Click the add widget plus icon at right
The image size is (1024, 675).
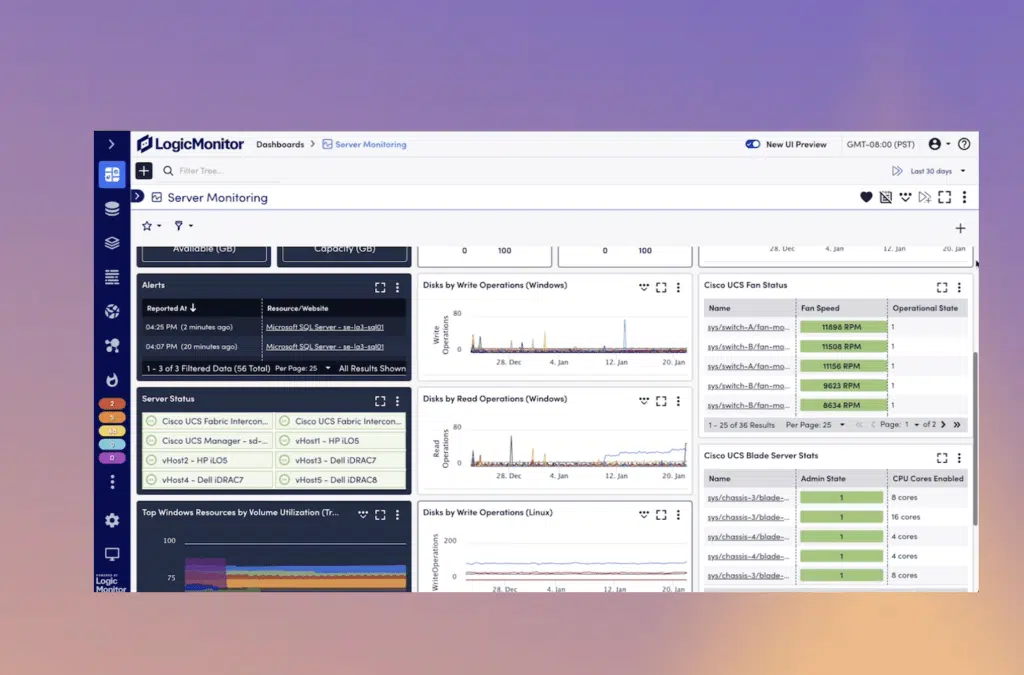(x=961, y=228)
